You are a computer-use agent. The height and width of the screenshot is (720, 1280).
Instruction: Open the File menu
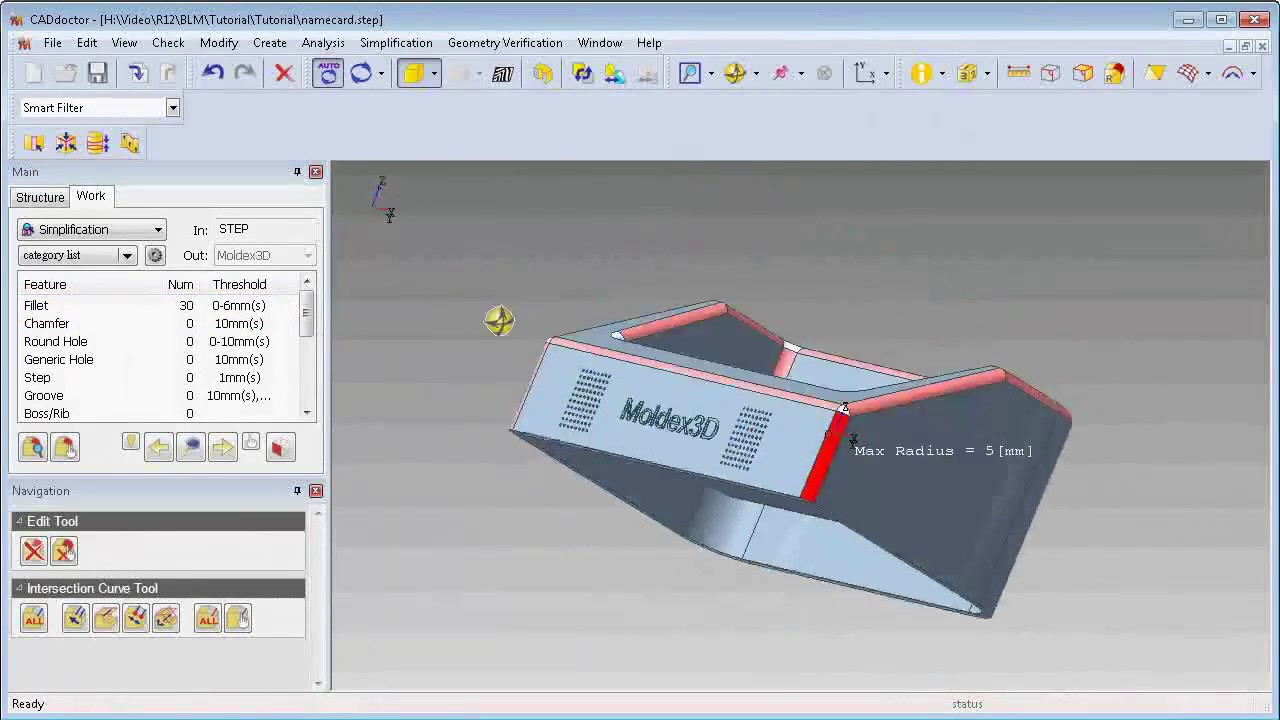click(x=52, y=43)
